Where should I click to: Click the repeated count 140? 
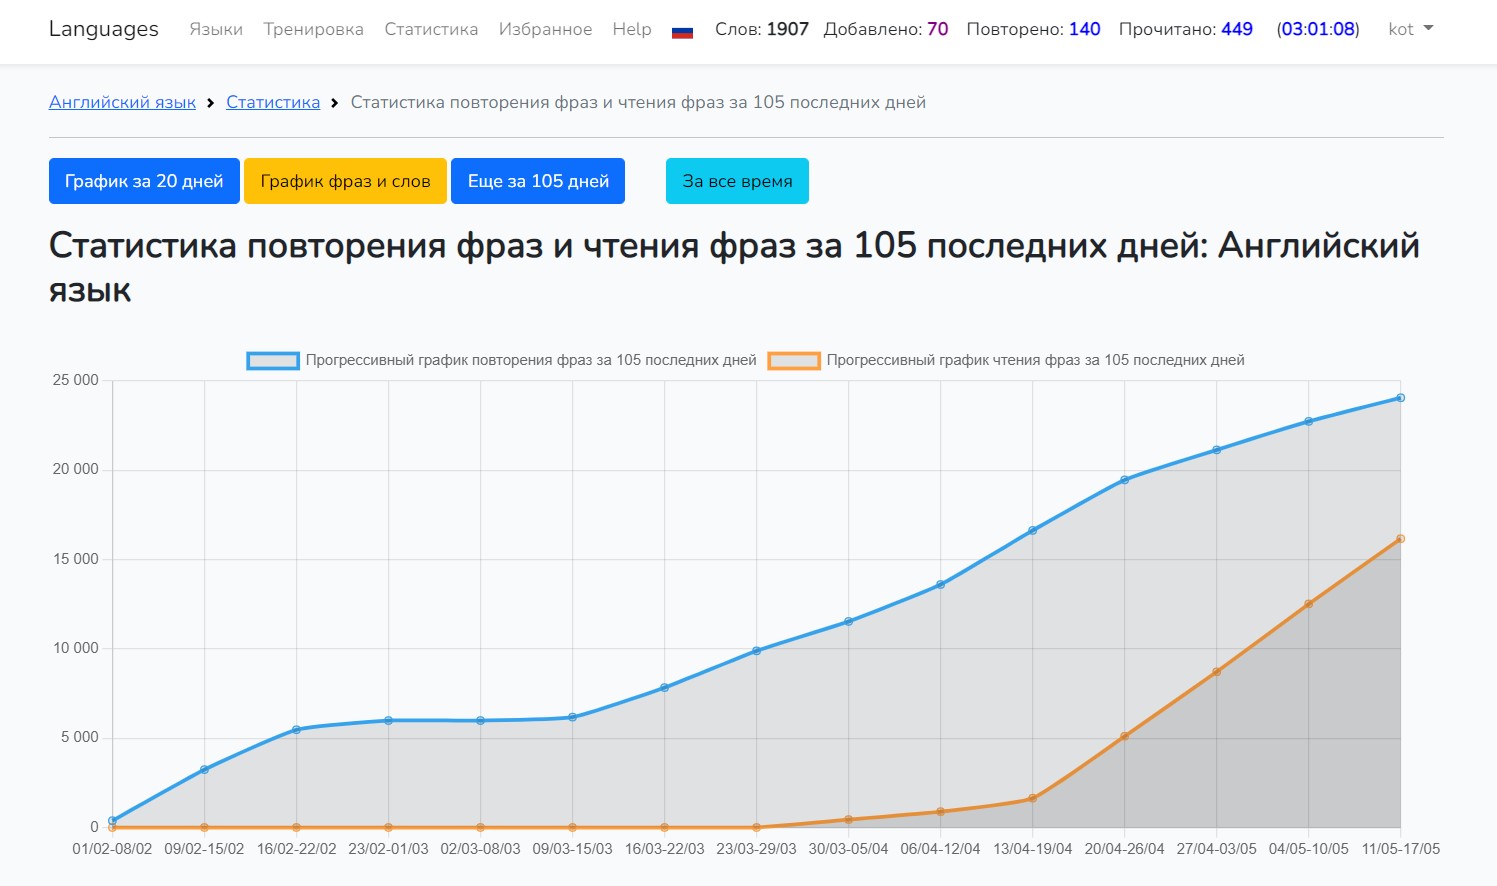coord(1084,29)
